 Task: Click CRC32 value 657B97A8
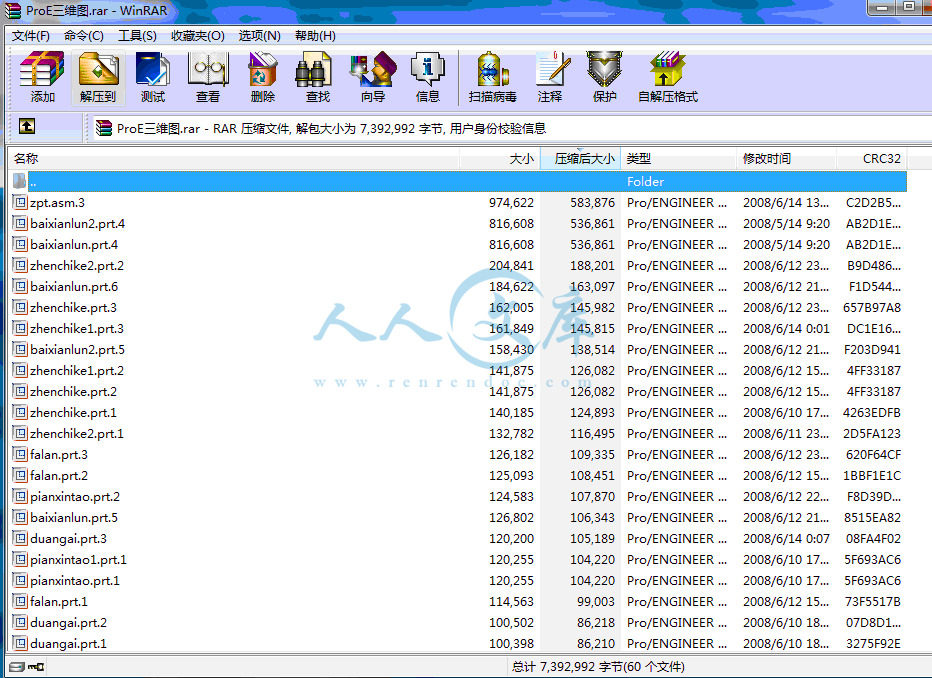(x=872, y=308)
